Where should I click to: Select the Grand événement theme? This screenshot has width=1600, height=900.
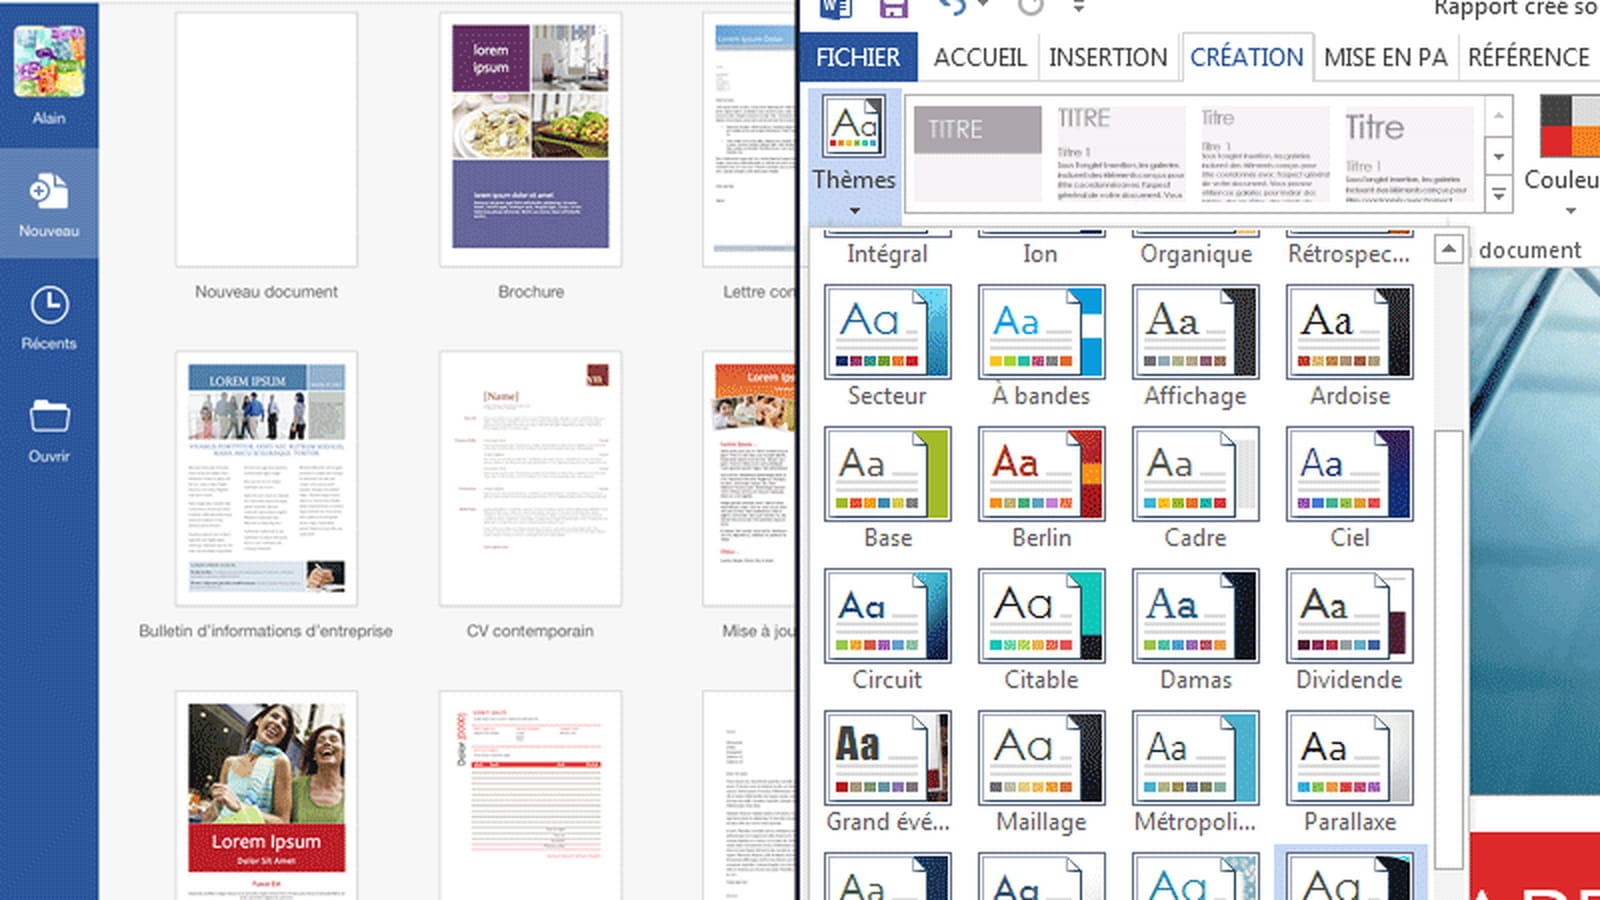click(887, 772)
